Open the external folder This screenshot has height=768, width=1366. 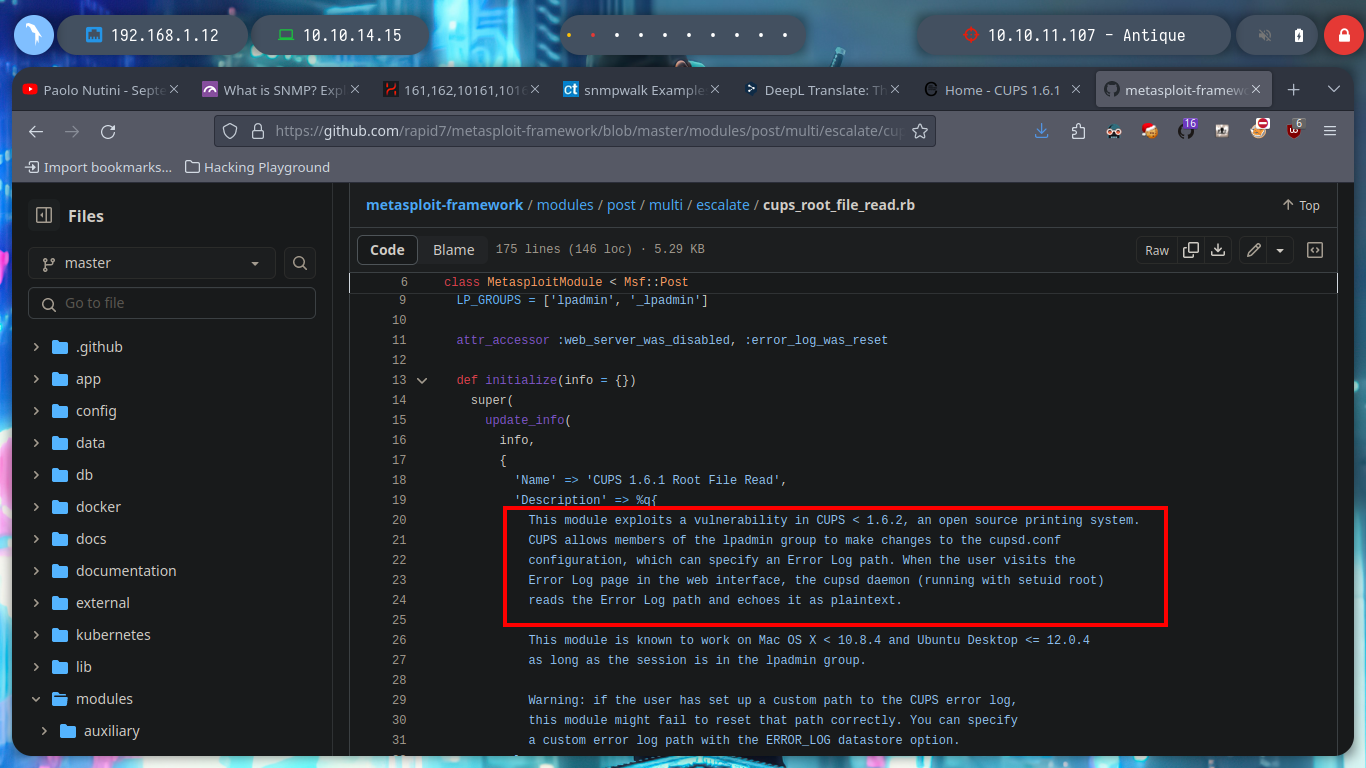[103, 603]
